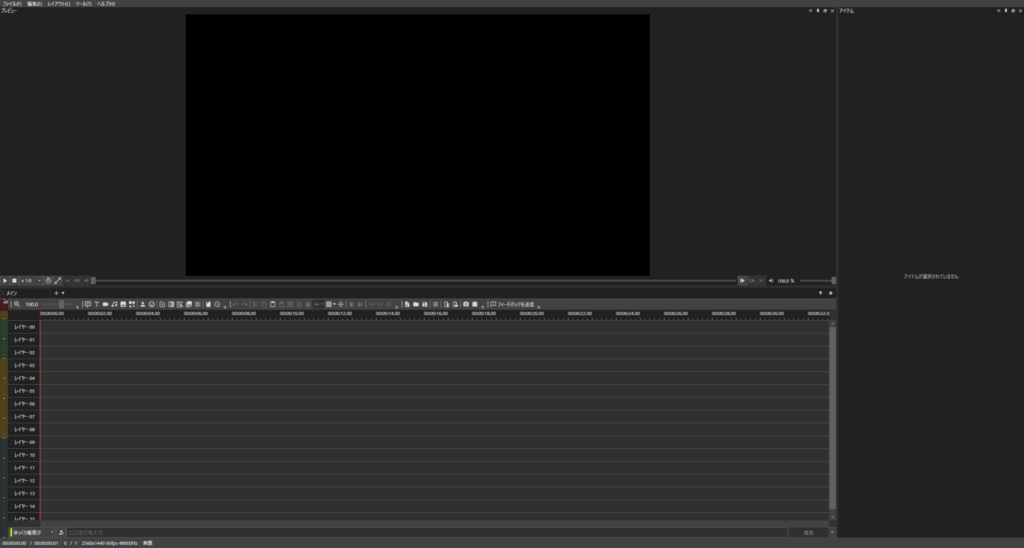Click the four-way move arrows icon

pos(341,304)
